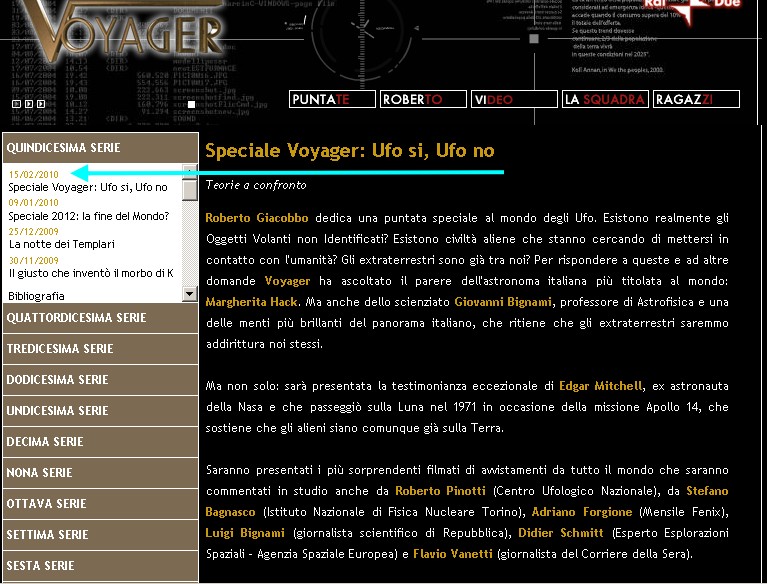Expand the NONA SERIE section
This screenshot has height=584, width=767.
coord(100,472)
